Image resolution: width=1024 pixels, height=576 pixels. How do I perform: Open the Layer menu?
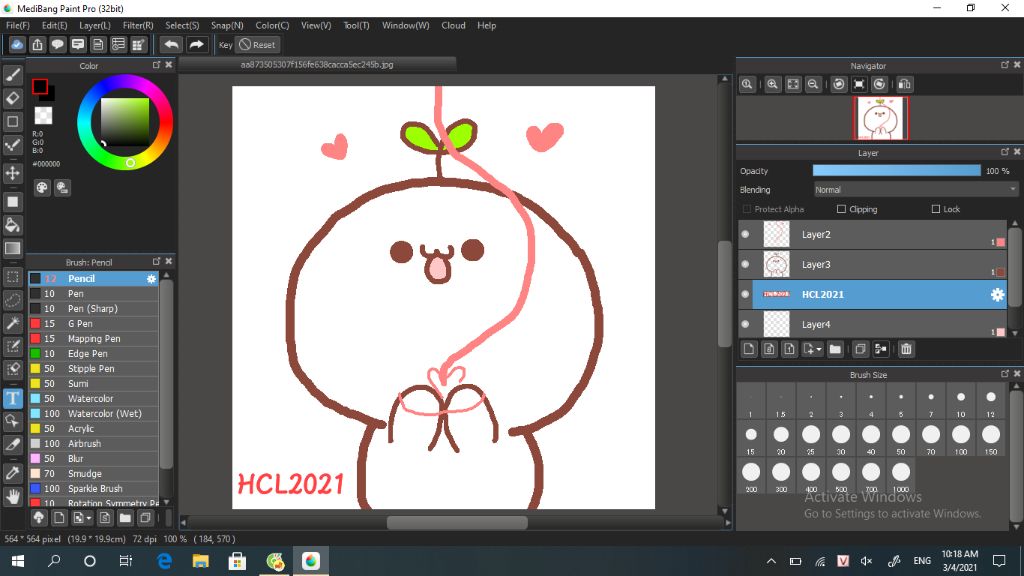95,25
